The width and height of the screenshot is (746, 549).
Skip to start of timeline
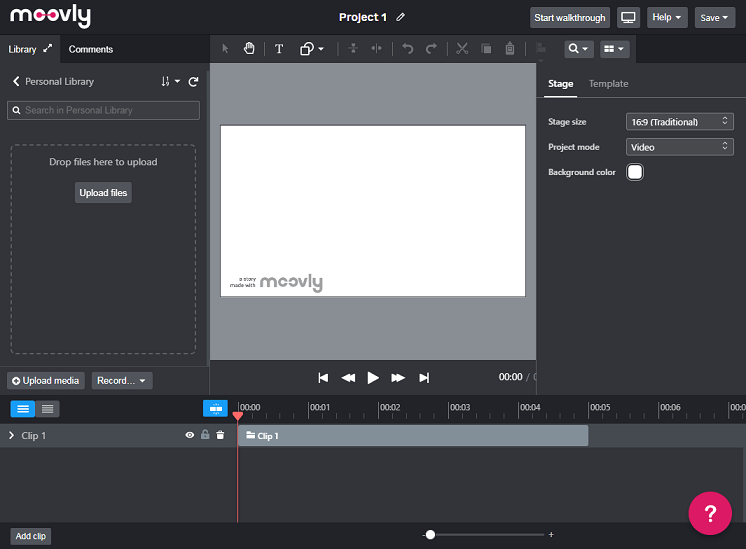(x=323, y=378)
